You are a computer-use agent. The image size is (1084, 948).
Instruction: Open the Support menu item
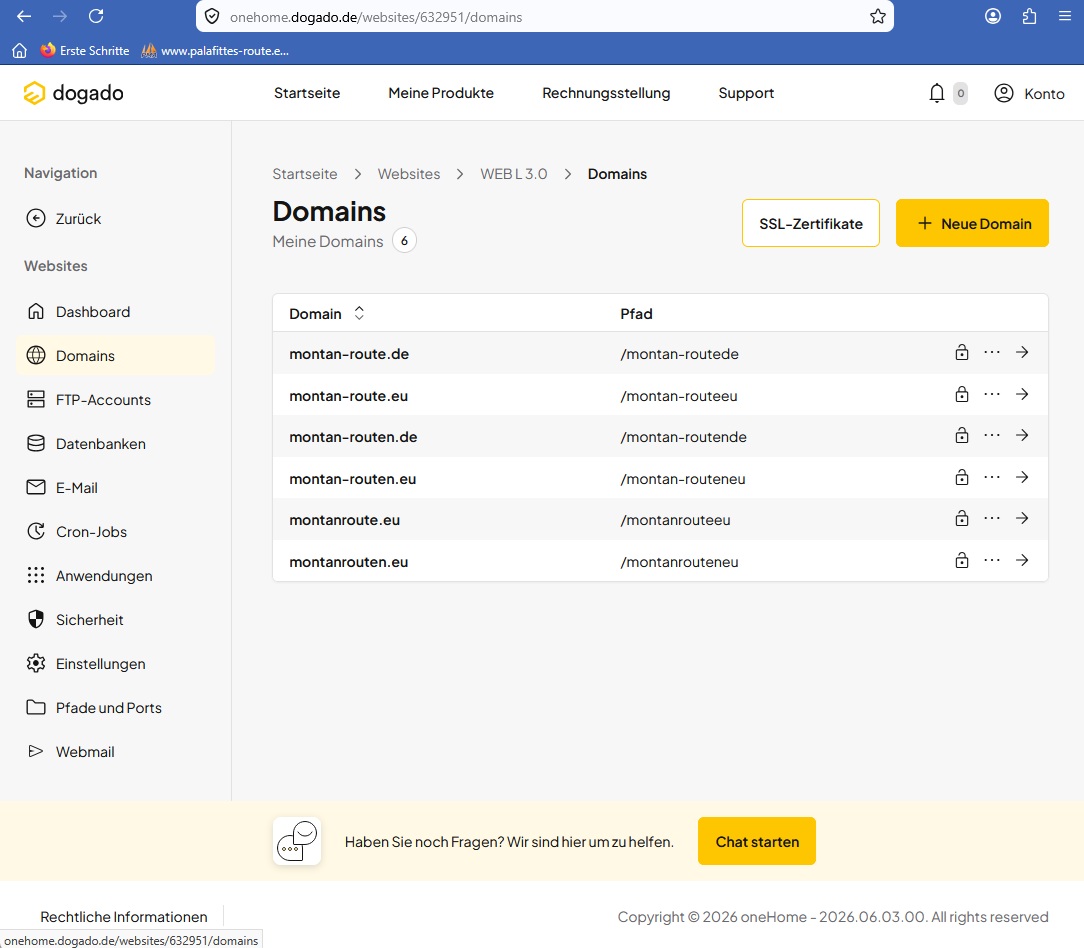[x=746, y=93]
